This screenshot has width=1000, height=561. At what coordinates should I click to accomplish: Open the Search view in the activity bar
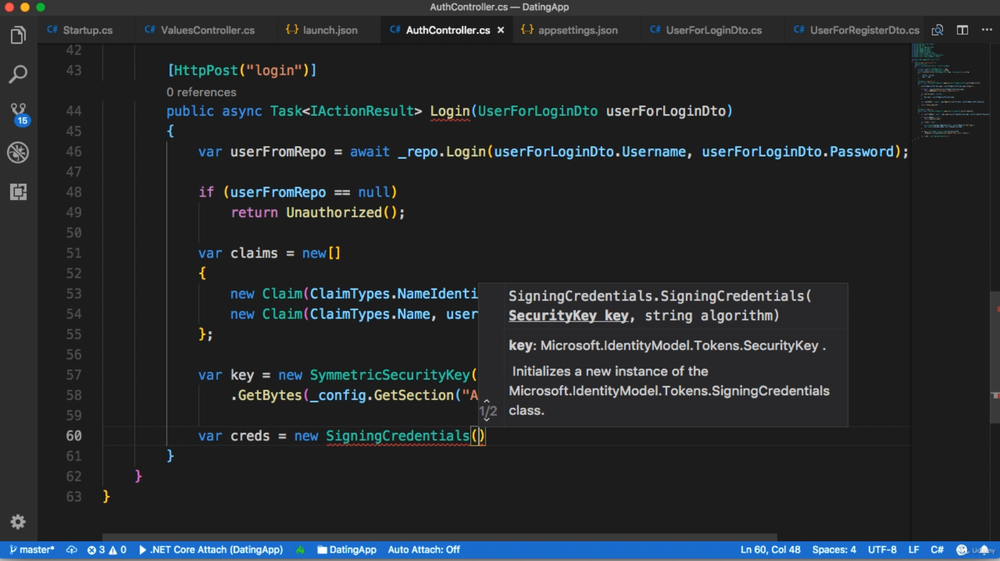18,74
